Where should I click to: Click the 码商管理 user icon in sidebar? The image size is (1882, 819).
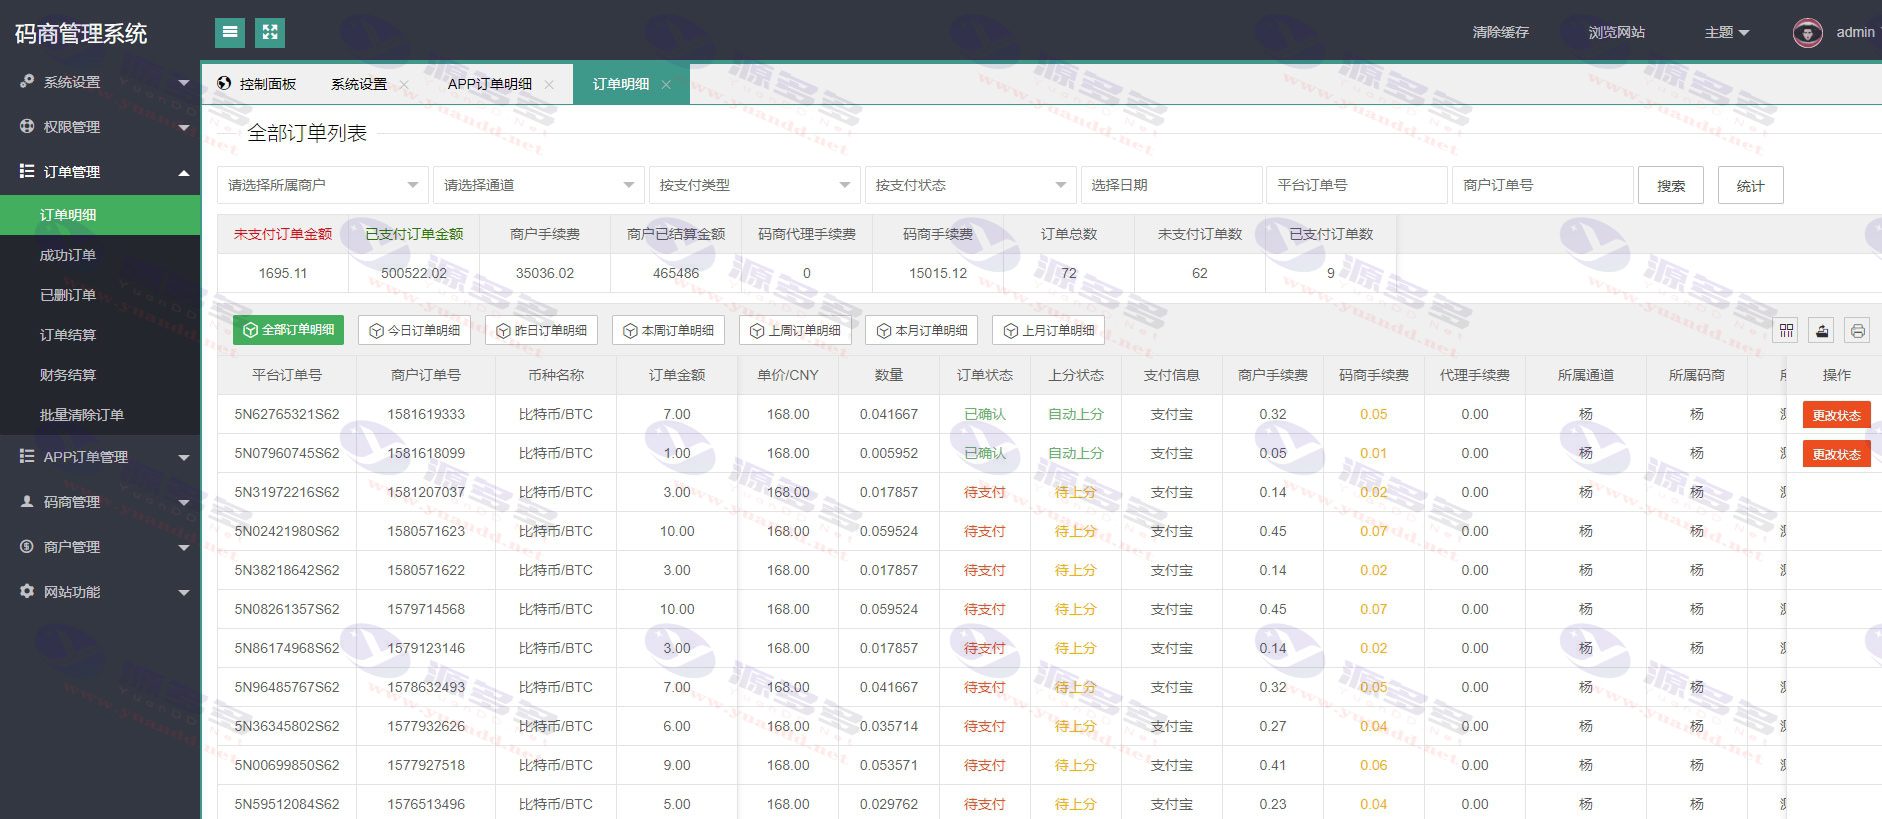click(27, 501)
